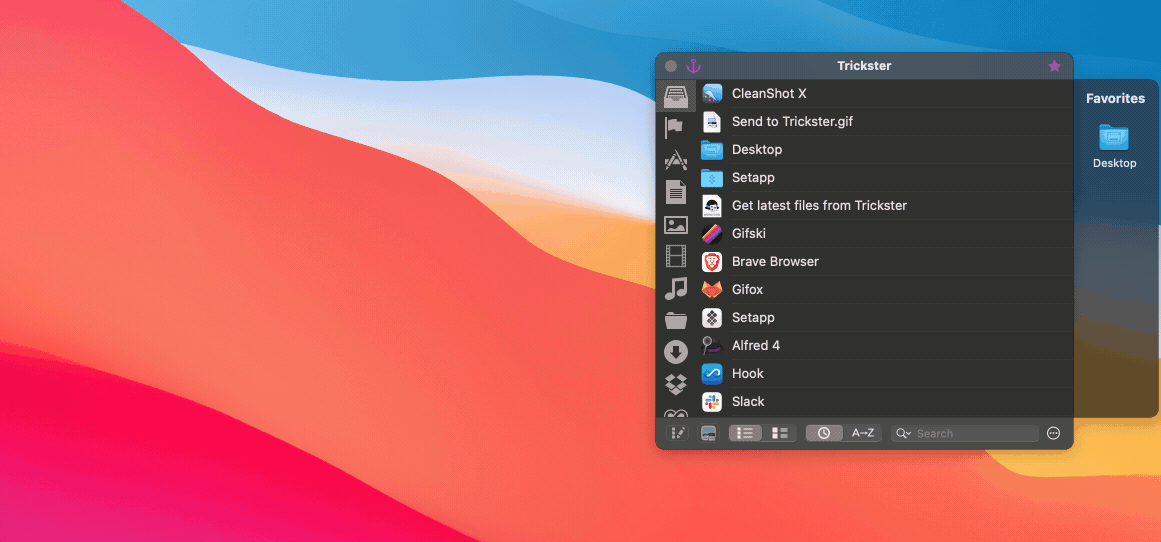Select Hook in the list
1161x542 pixels.
tap(885, 373)
